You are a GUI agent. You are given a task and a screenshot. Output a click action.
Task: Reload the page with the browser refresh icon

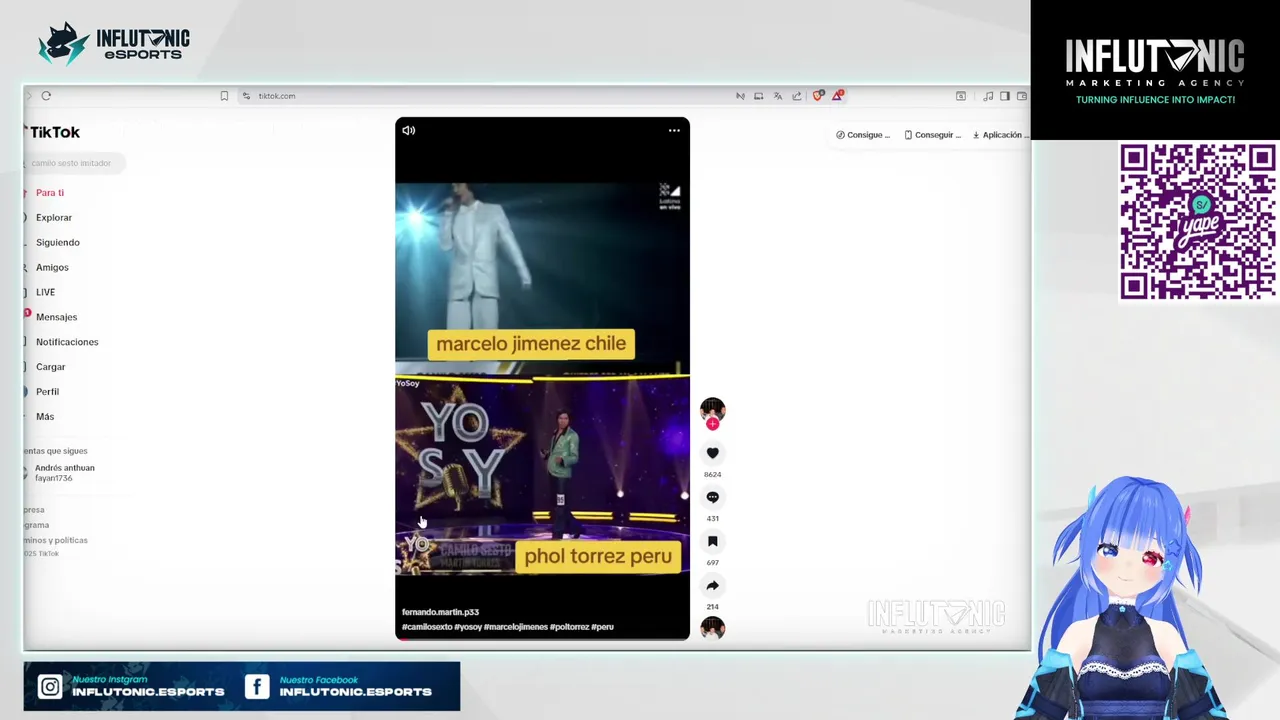pyautogui.click(x=46, y=96)
